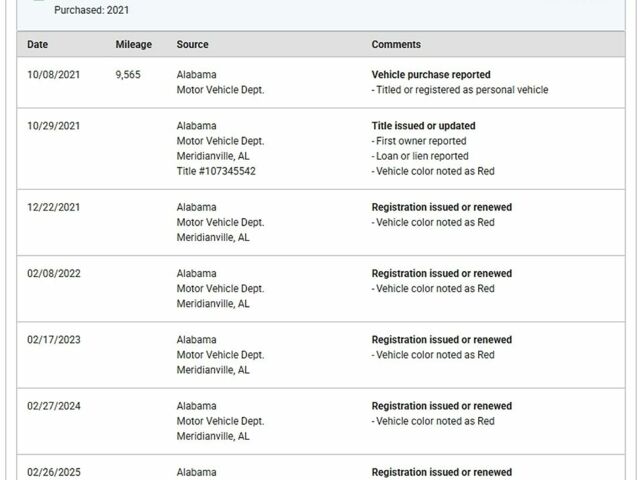This screenshot has height=480, width=640.
Task: Select the Titled or registered as personal vehicle line
Action: [460, 90]
